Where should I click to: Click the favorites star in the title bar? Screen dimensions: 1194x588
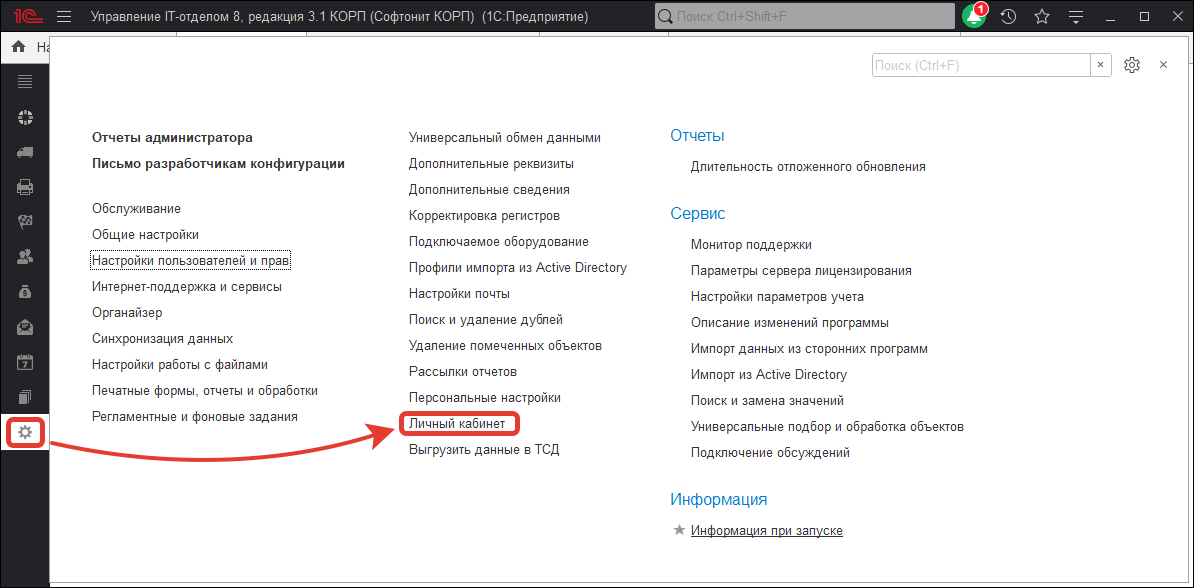click(1041, 15)
